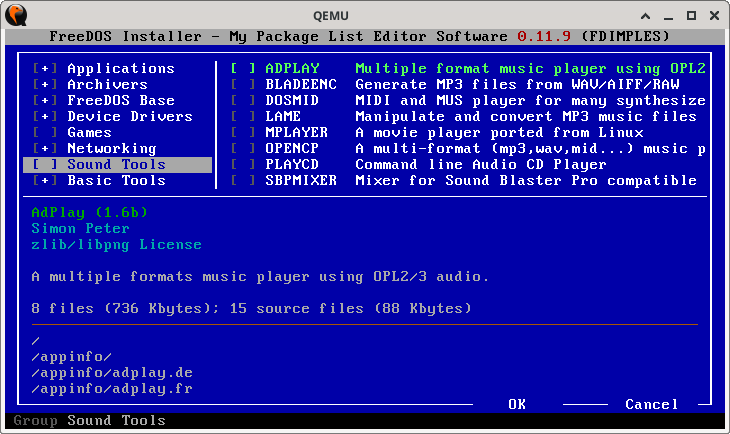Select the OPENCP package name
The image size is (730, 434).
coord(292,148)
